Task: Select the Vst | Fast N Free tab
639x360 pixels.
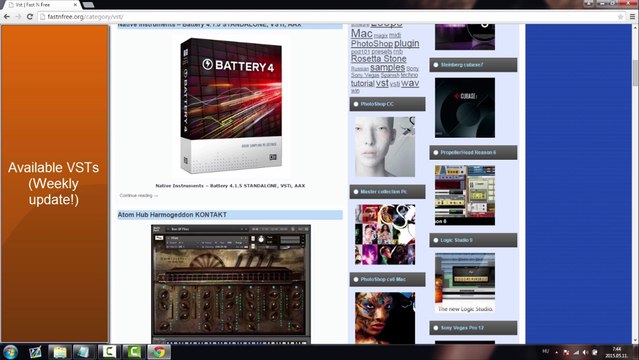Action: point(41,4)
